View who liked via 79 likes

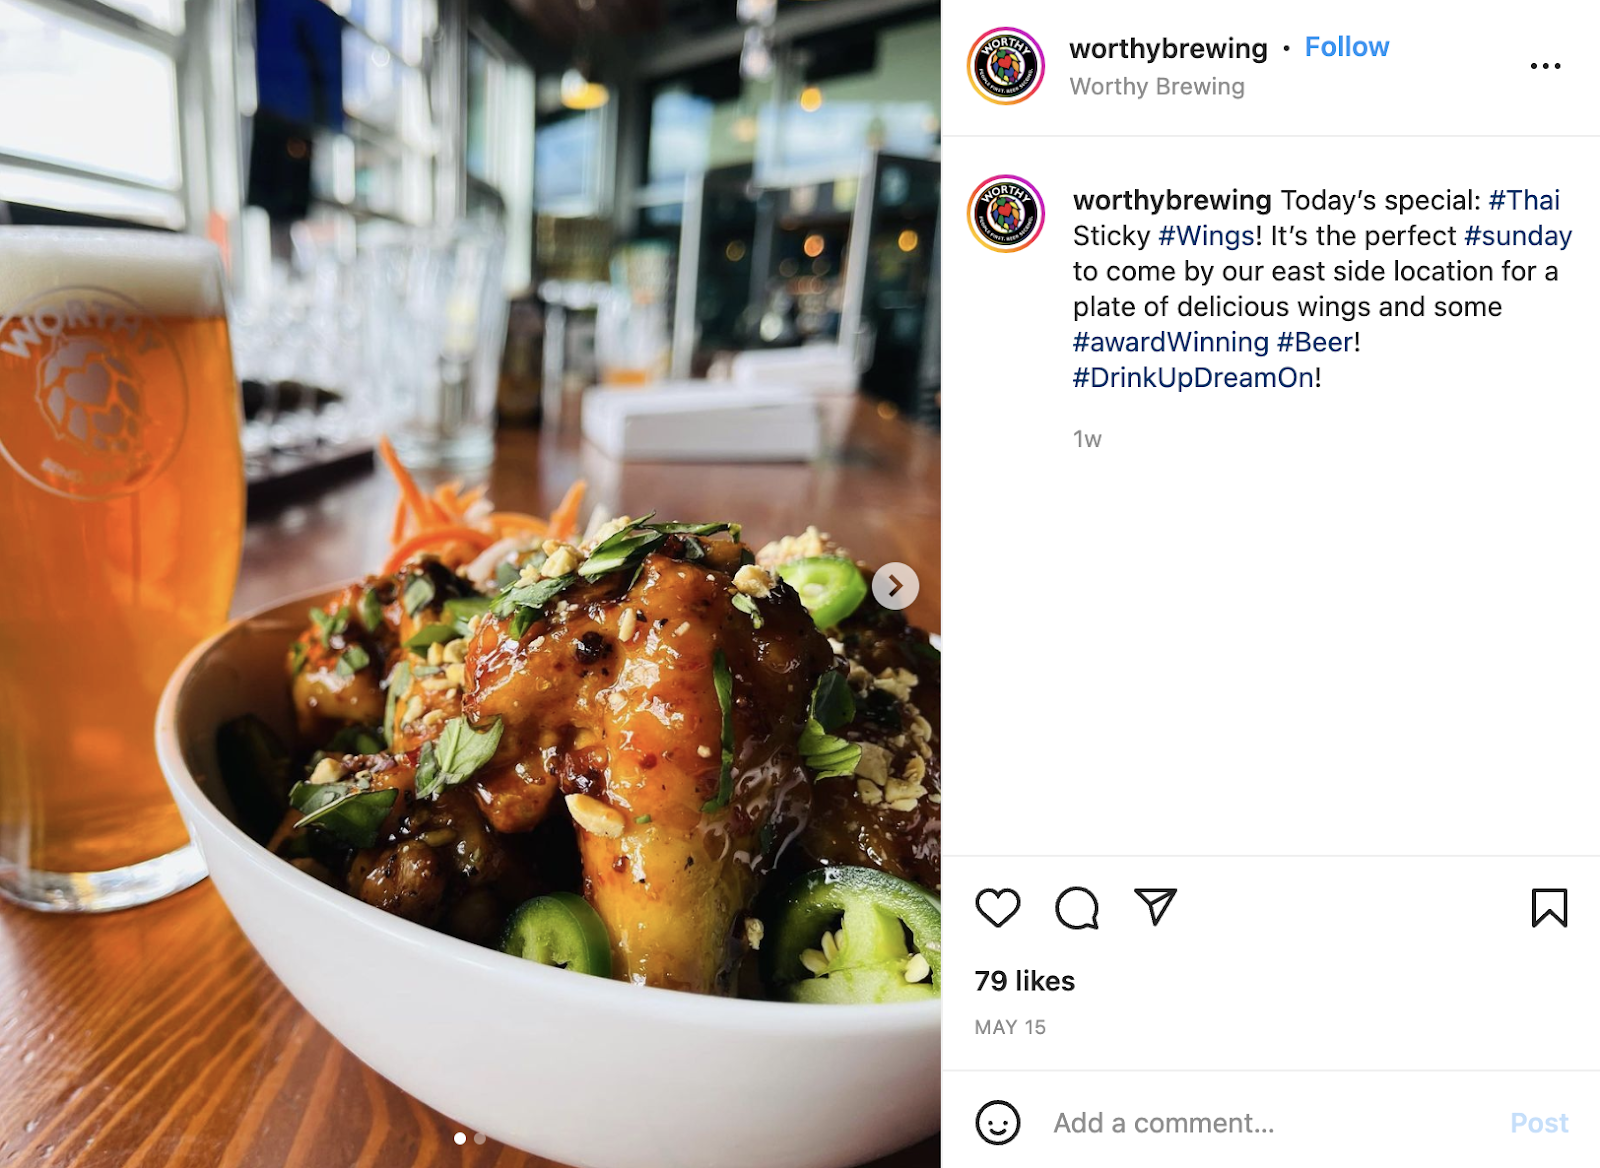pyautogui.click(x=1025, y=981)
